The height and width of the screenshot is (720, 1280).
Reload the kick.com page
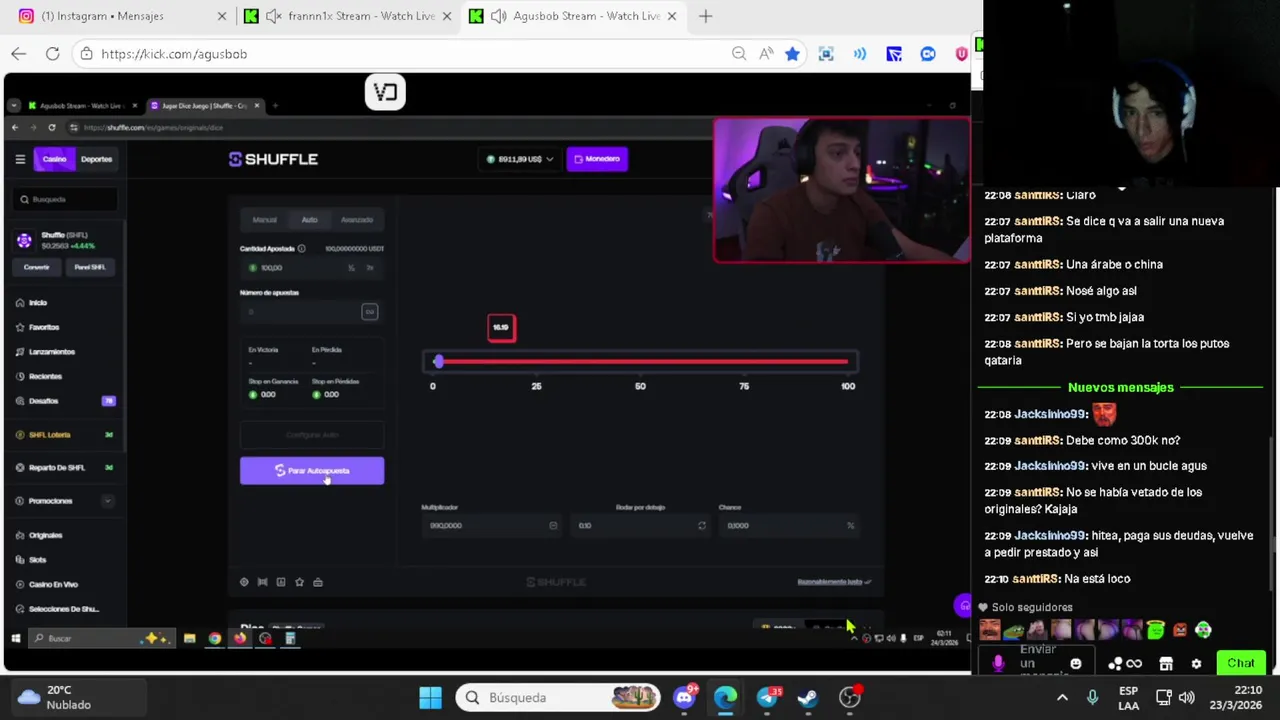52,54
